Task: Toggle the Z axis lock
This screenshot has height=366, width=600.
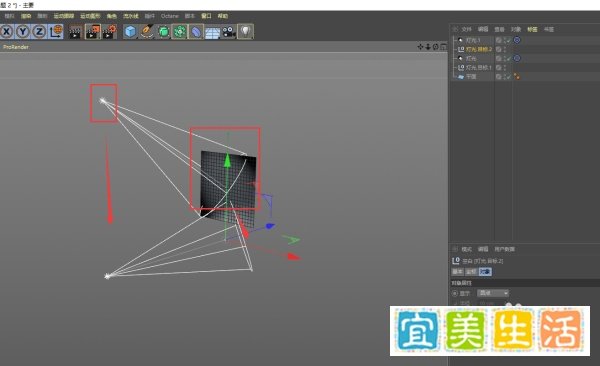Action: 39,31
